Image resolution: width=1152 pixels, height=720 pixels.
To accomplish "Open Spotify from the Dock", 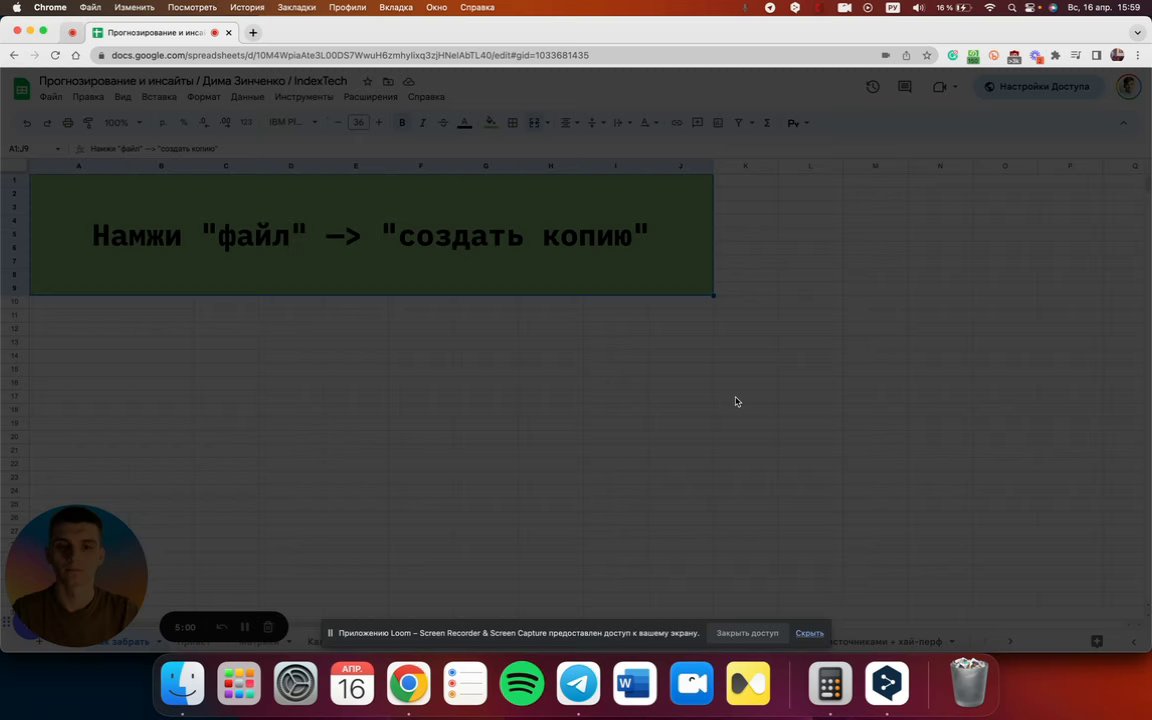I will (x=522, y=683).
